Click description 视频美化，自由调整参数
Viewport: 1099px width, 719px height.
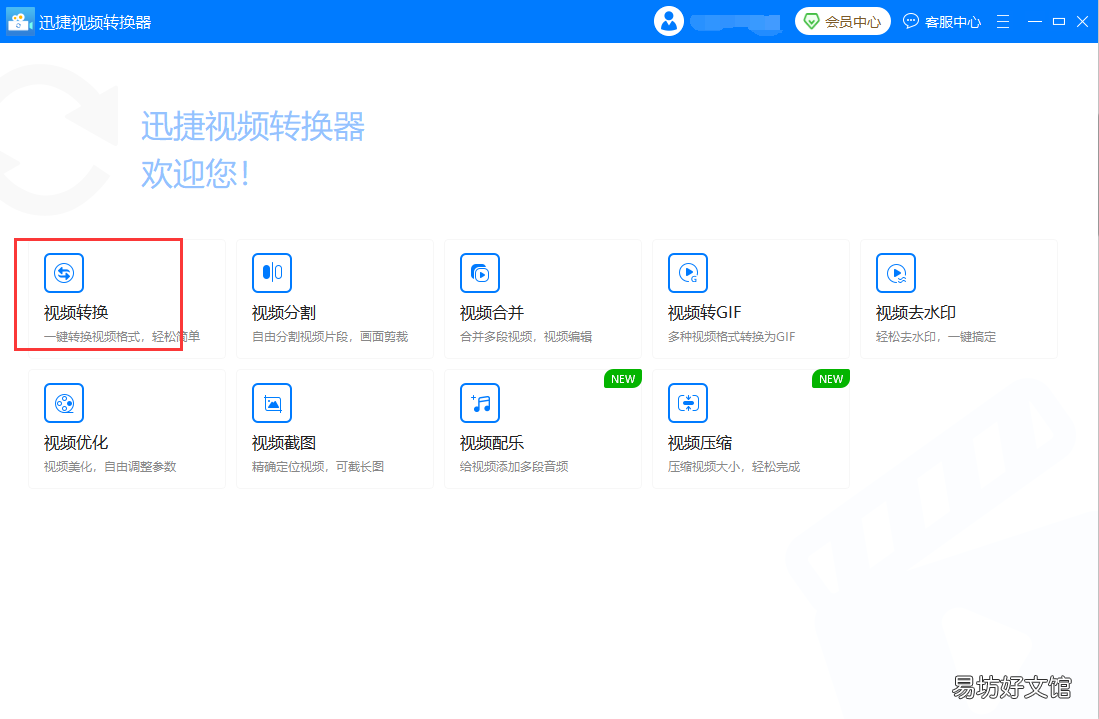110,467
